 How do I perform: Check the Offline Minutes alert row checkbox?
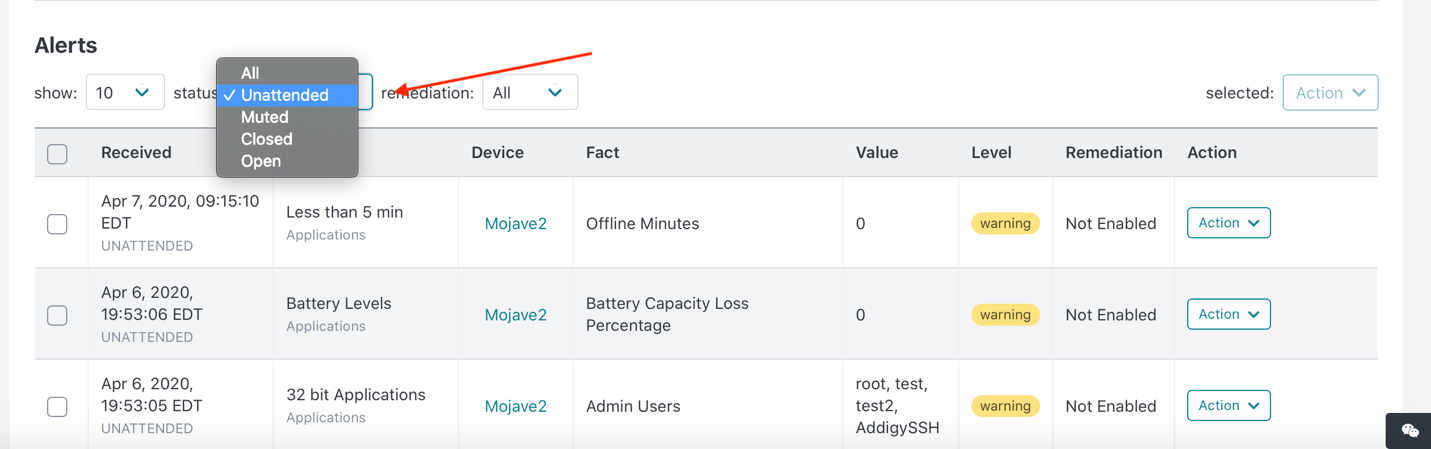(57, 224)
